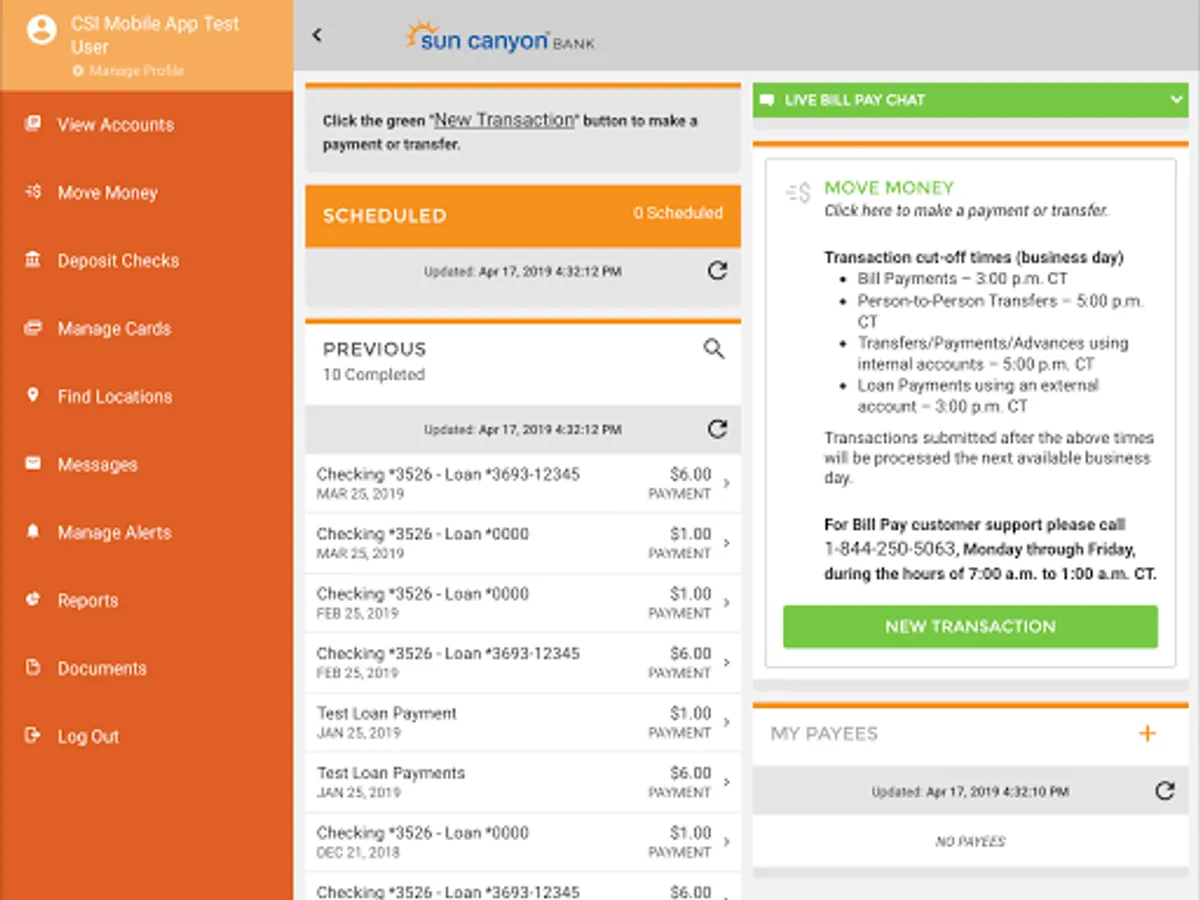Open the Documents text label
Screen dimensions: 1200x900
102,669
